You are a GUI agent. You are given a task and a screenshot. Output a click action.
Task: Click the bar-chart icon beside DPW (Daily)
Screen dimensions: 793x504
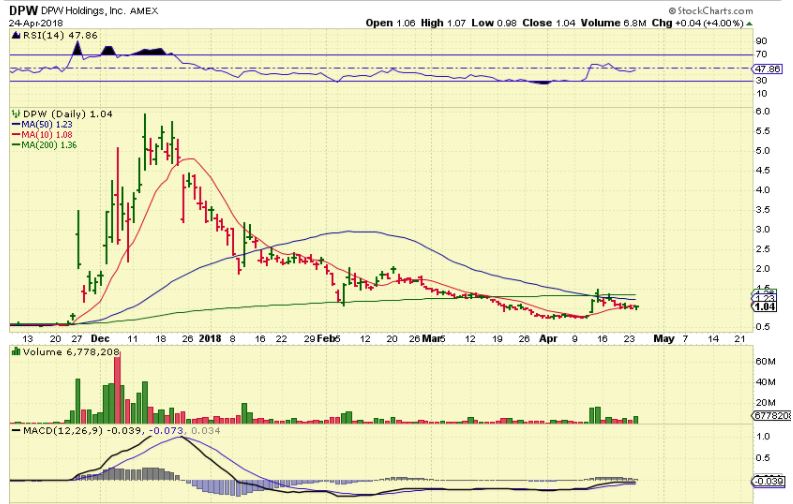point(16,114)
